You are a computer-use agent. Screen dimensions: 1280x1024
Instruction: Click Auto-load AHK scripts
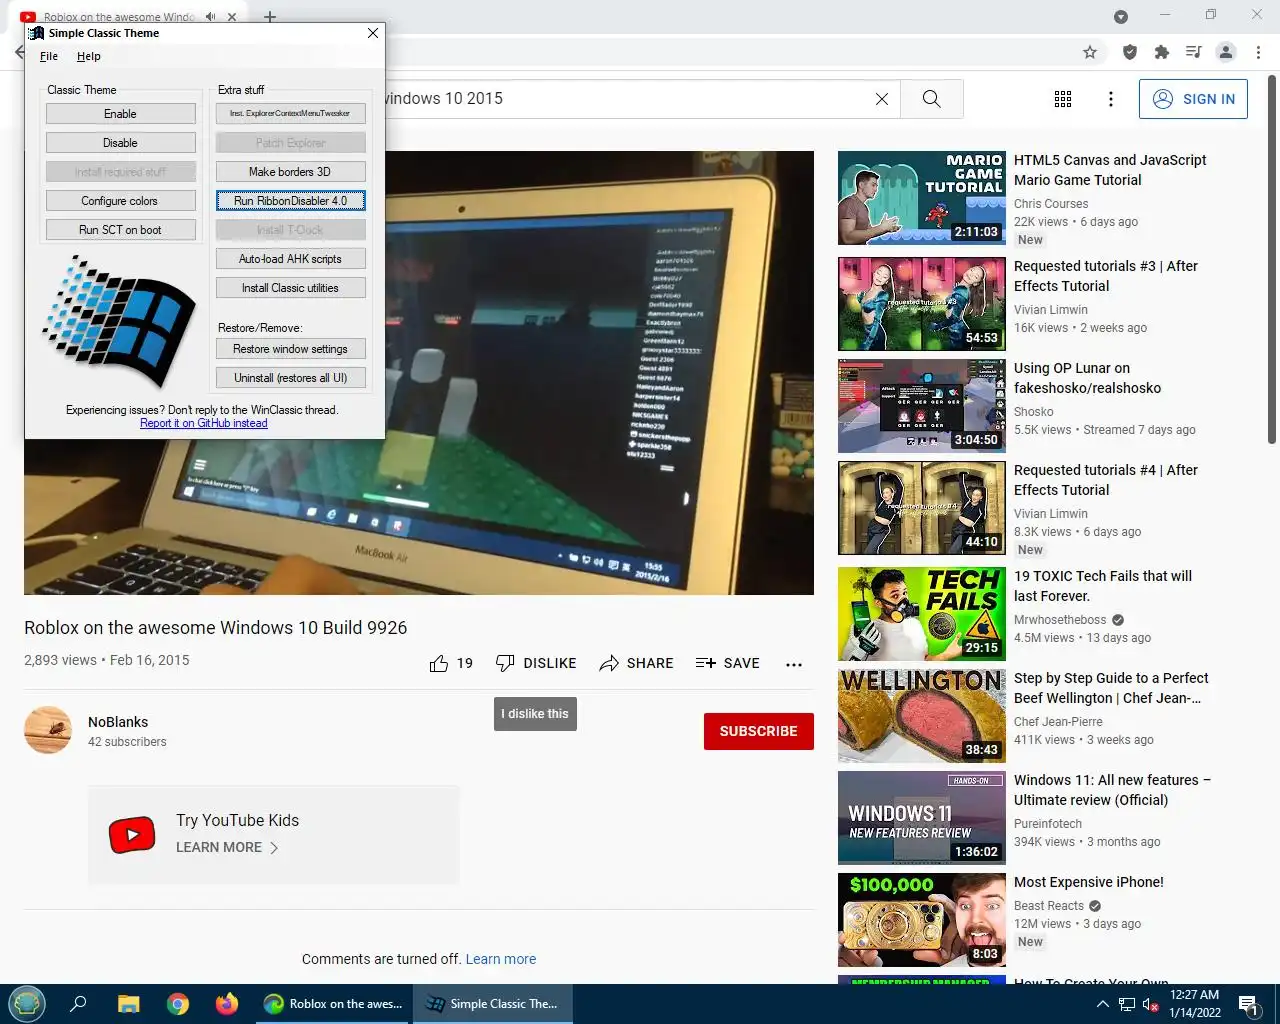pyautogui.click(x=290, y=259)
